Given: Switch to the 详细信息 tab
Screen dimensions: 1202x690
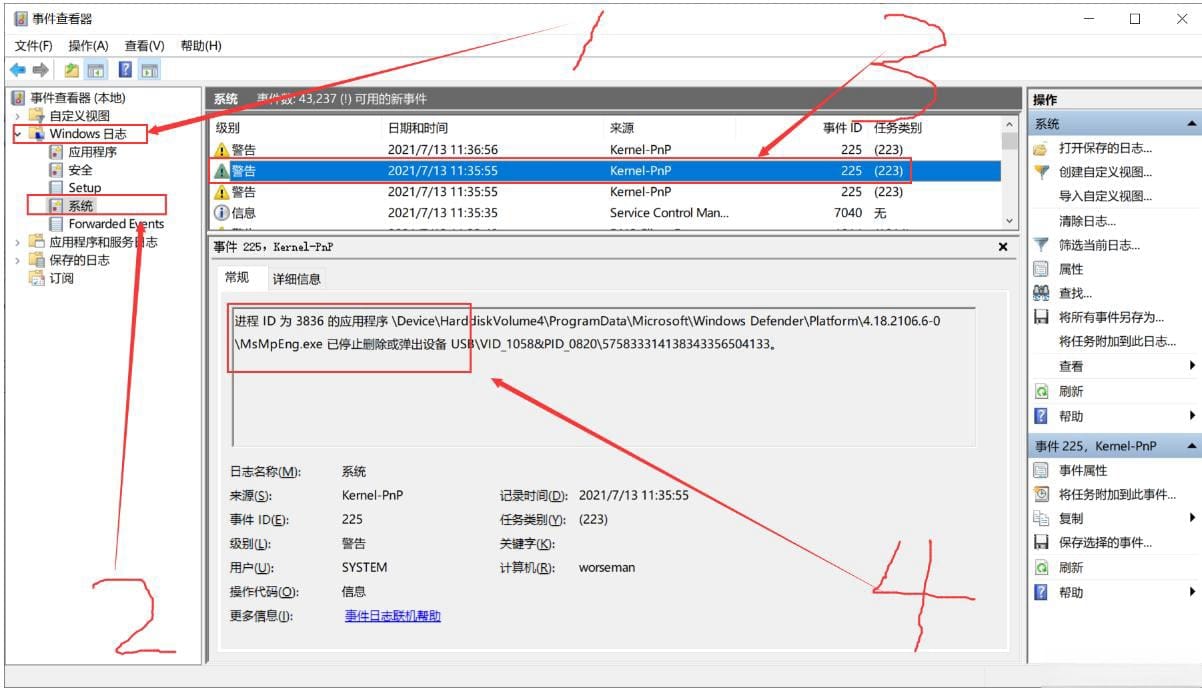Looking at the screenshot, I should (x=299, y=277).
